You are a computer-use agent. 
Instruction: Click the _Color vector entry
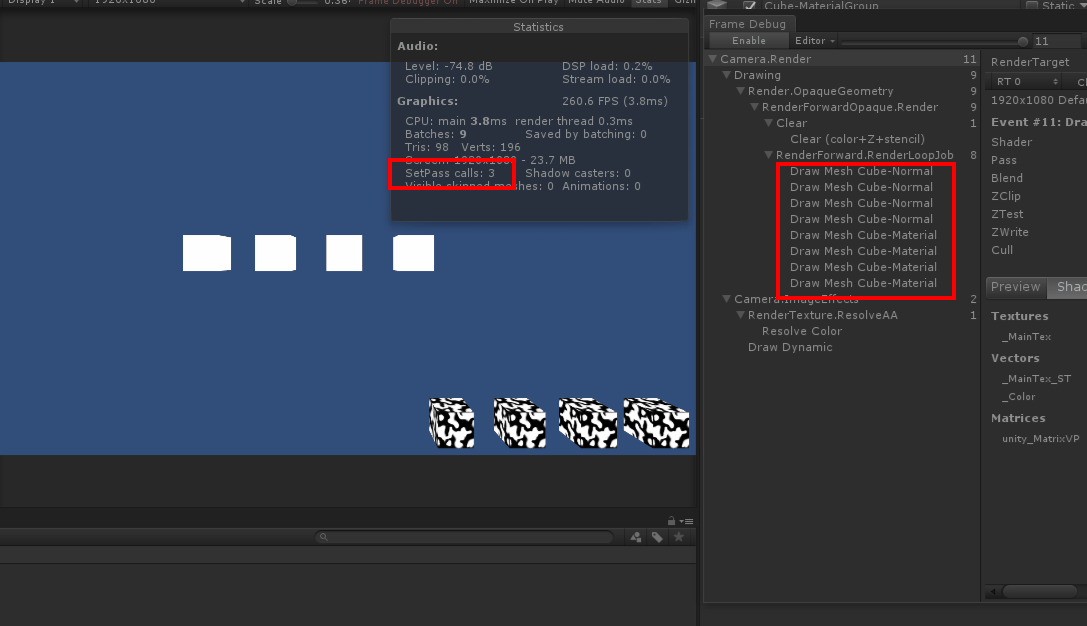click(x=1018, y=397)
